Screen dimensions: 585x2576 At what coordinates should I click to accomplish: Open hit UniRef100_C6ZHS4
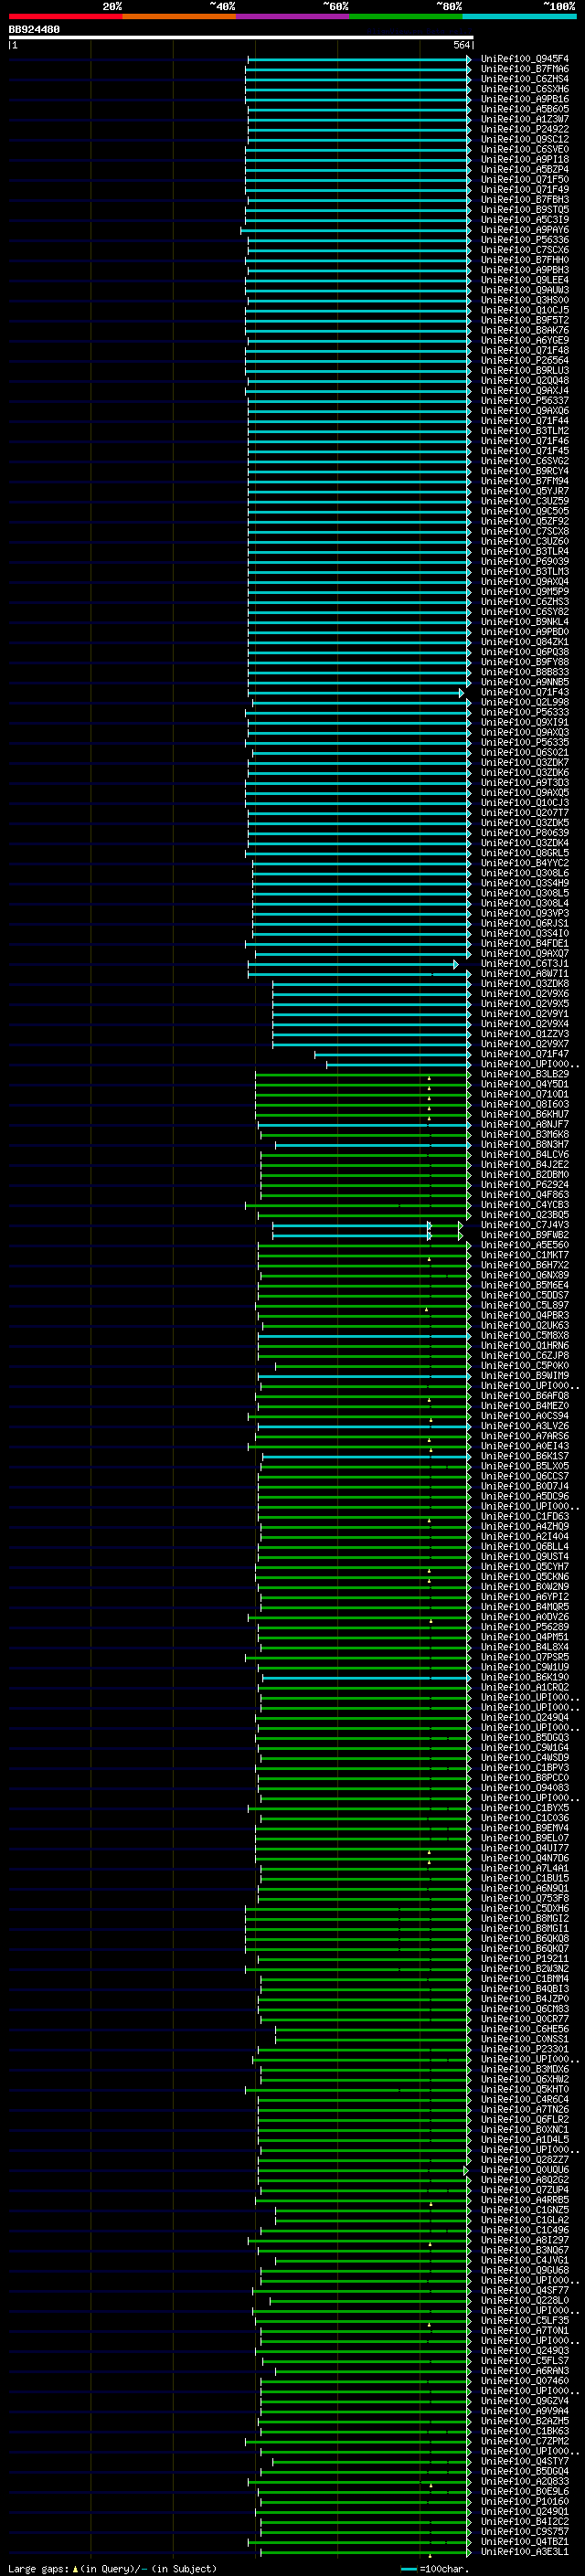pos(525,79)
